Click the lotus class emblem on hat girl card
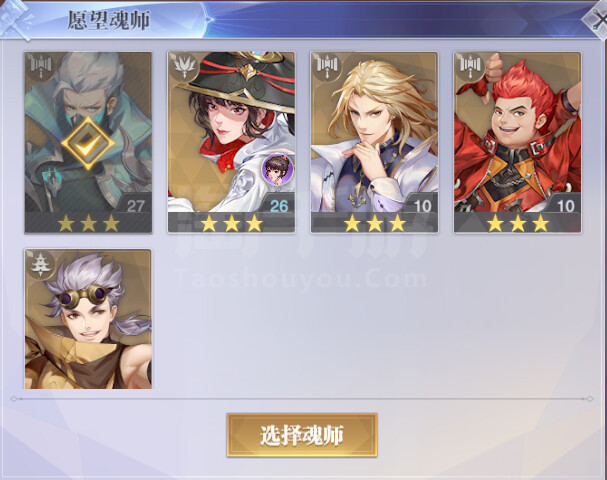This screenshot has width=607, height=480. [183, 67]
